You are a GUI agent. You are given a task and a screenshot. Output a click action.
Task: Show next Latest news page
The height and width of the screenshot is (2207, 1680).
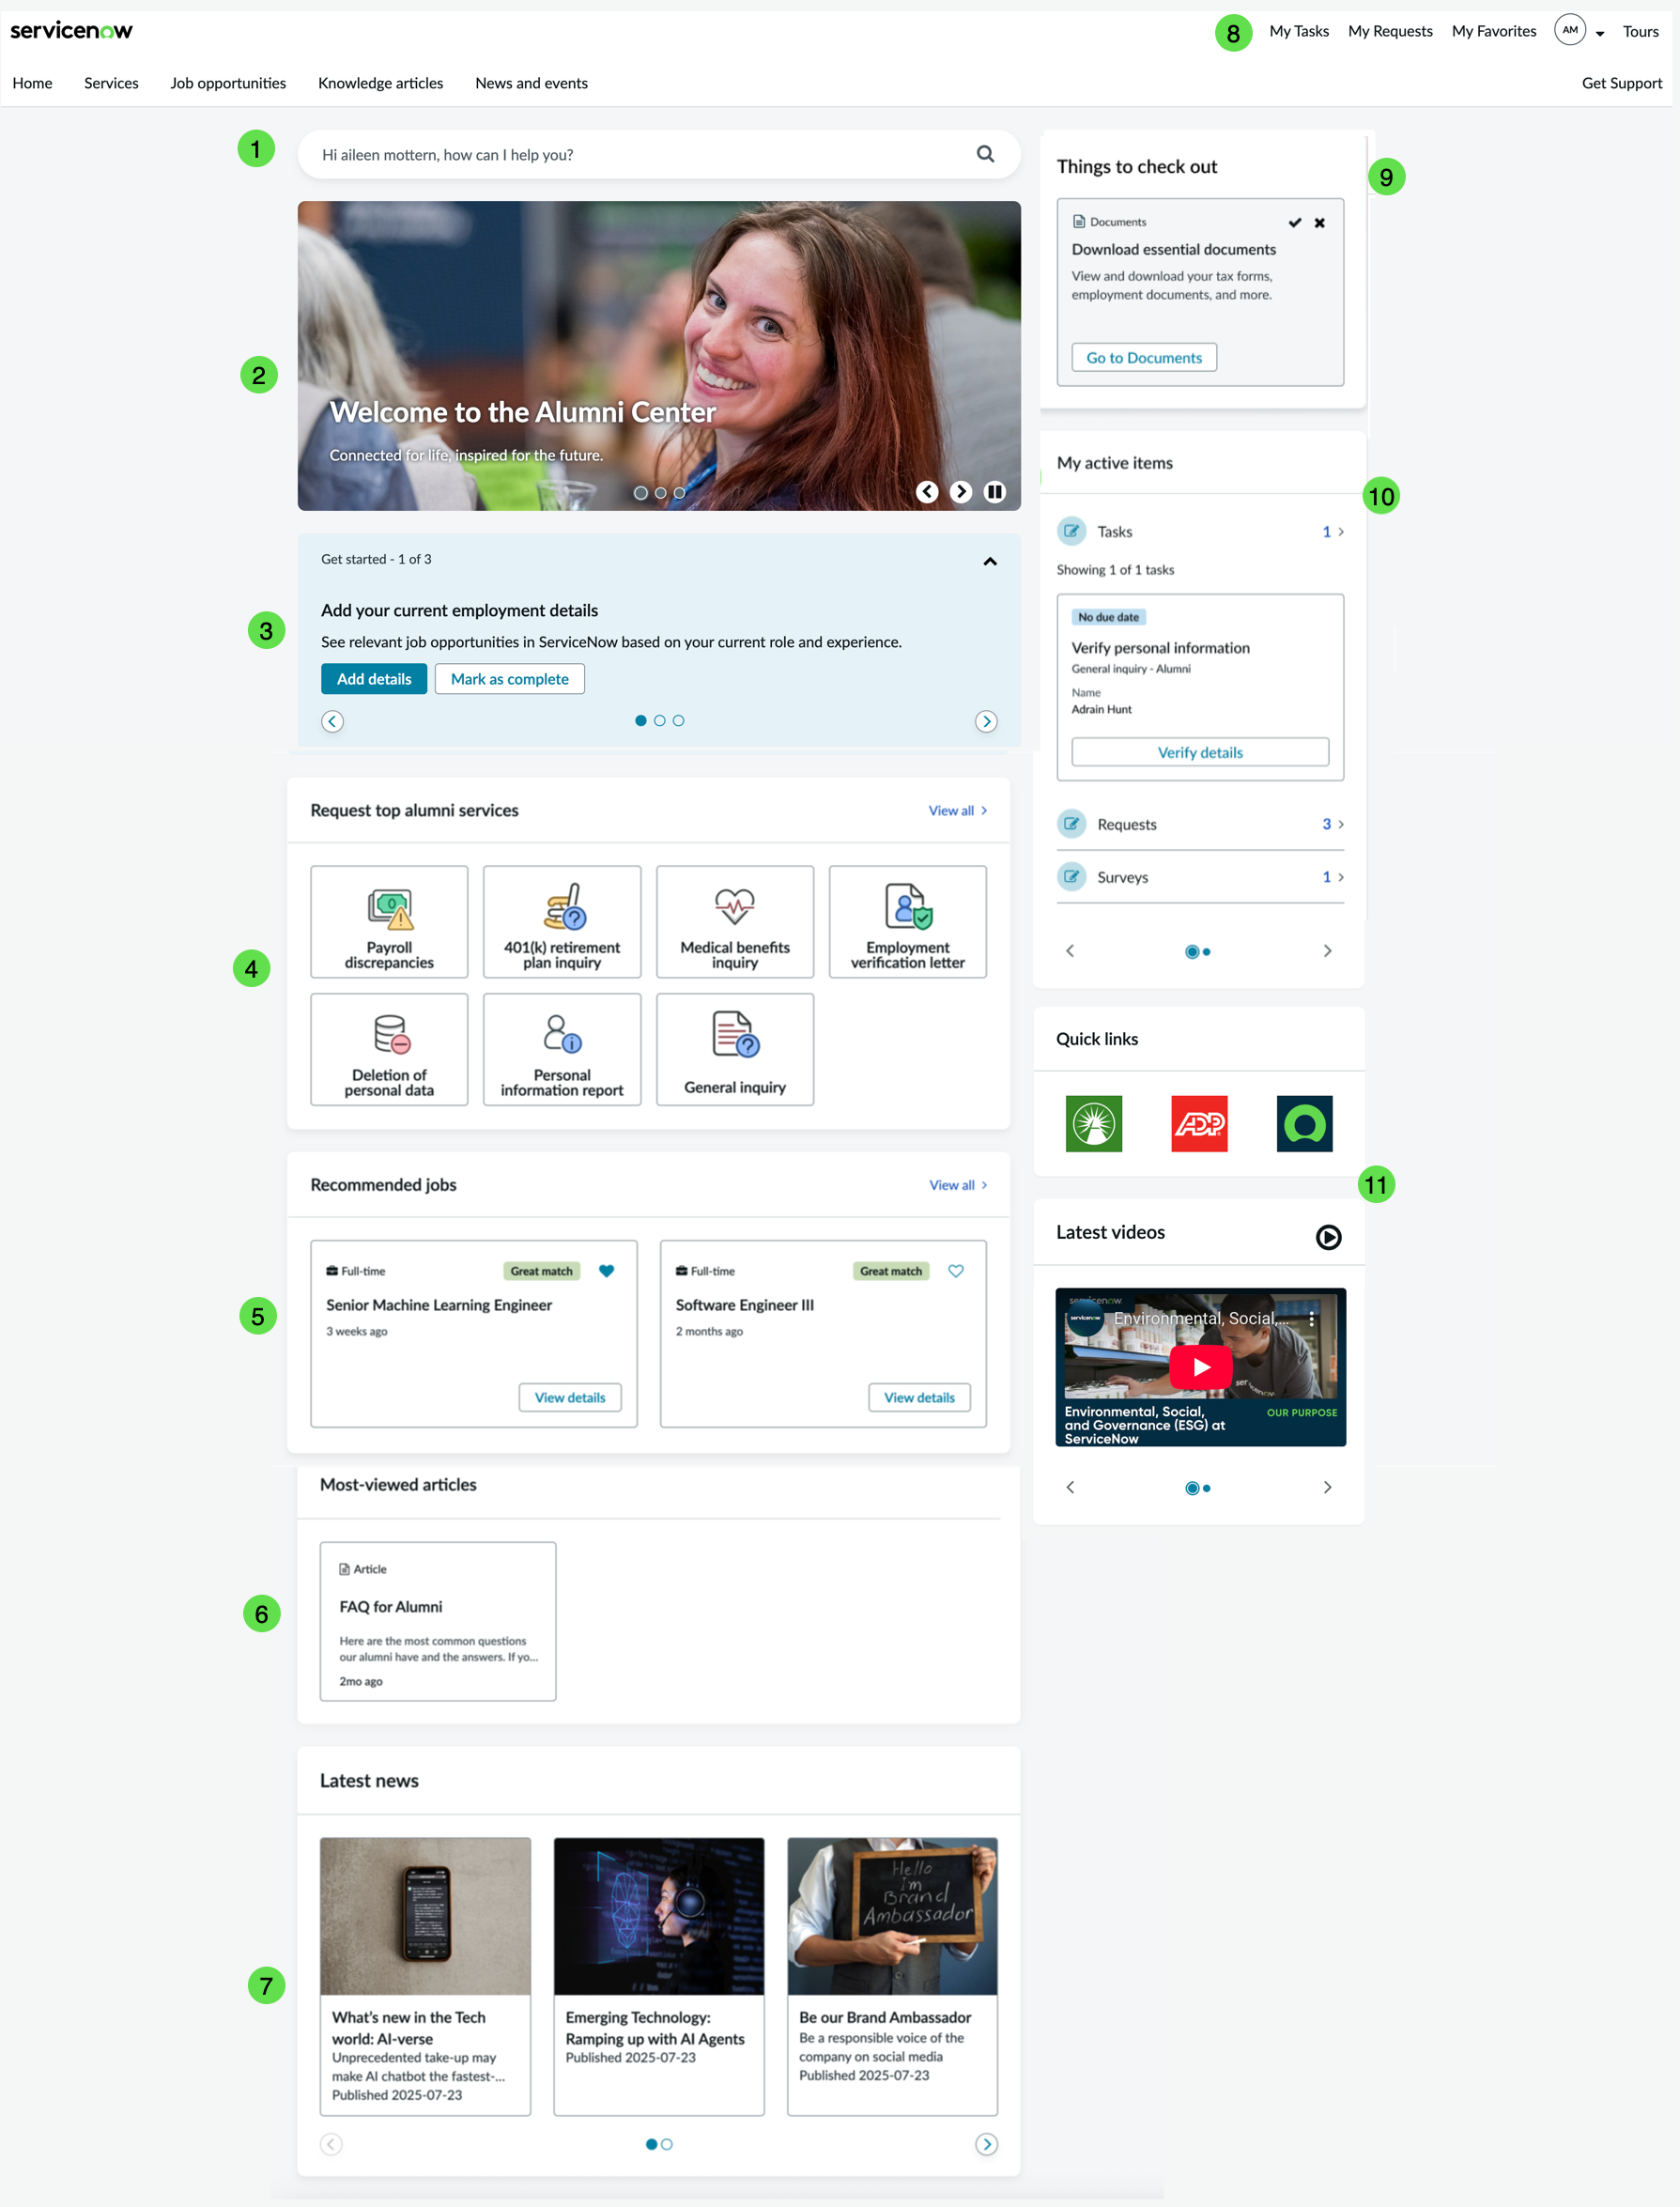(x=986, y=2144)
